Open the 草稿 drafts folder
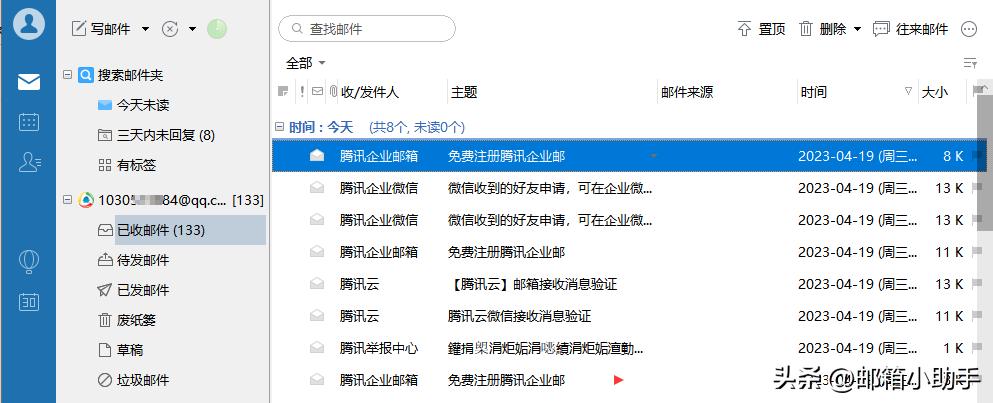The image size is (993, 403). pyautogui.click(x=120, y=350)
